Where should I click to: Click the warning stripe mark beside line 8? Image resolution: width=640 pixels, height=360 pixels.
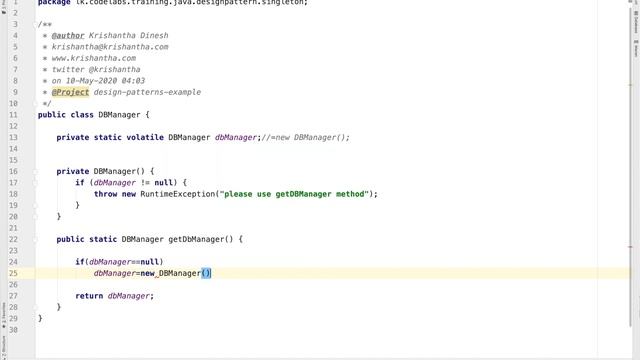click(631, 85)
